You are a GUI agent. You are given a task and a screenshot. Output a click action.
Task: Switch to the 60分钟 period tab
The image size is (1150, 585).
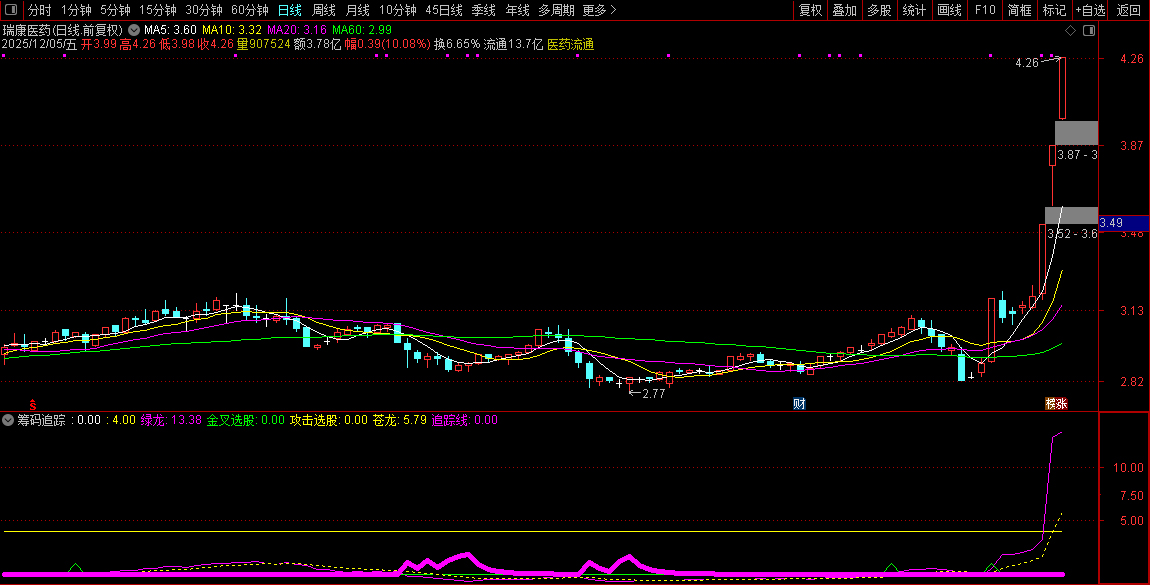click(250, 10)
